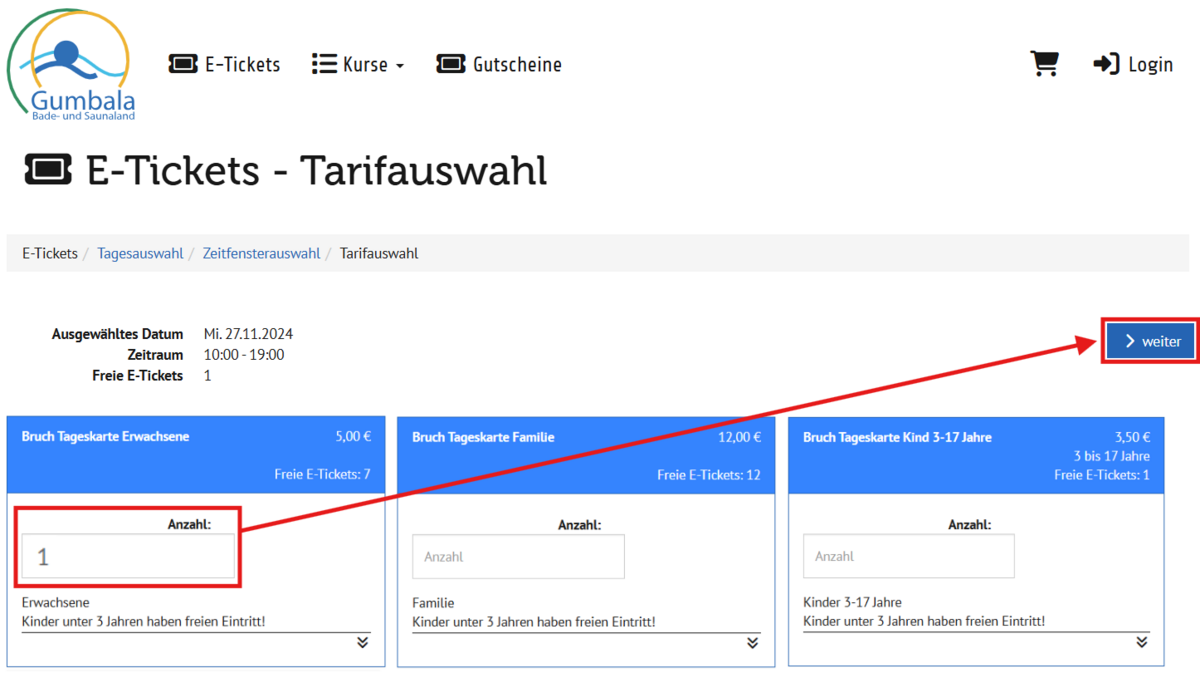Expand Erwachsene ticket details chevron
Screen dimensions: 1200x673
pos(362,642)
